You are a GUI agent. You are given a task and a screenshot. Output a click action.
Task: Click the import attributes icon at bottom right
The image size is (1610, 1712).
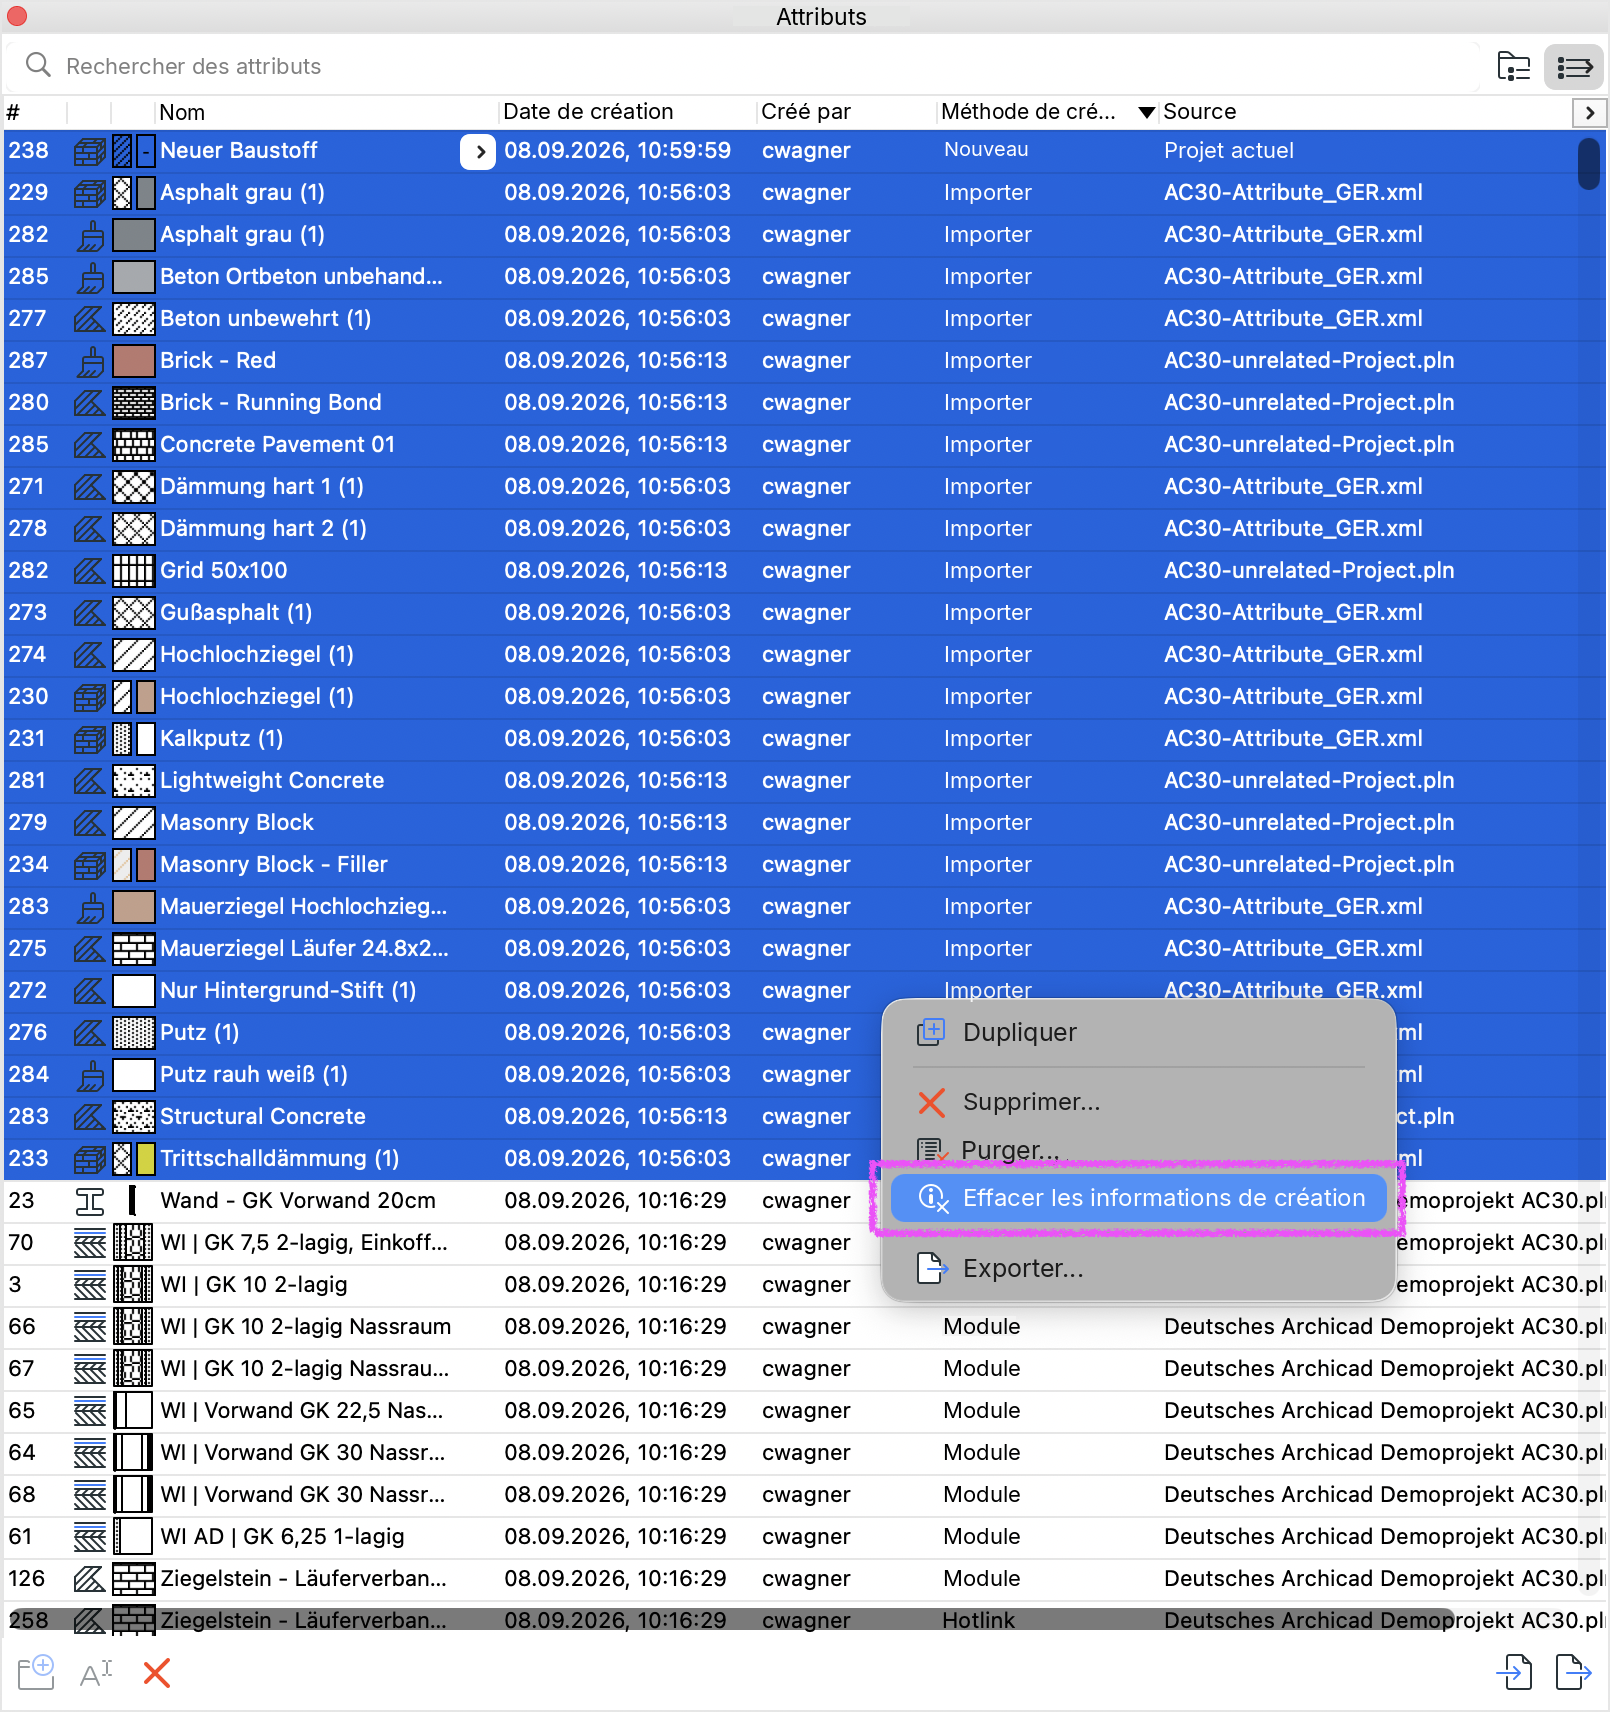point(1514,1671)
